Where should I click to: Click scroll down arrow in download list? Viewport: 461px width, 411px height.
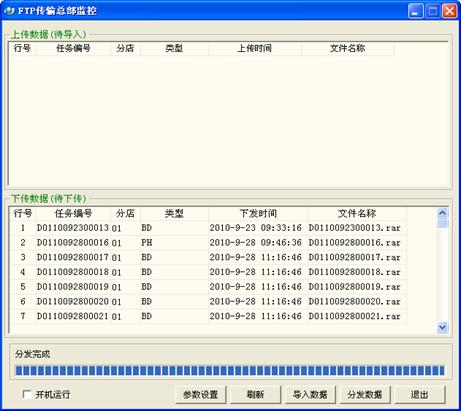click(x=442, y=327)
